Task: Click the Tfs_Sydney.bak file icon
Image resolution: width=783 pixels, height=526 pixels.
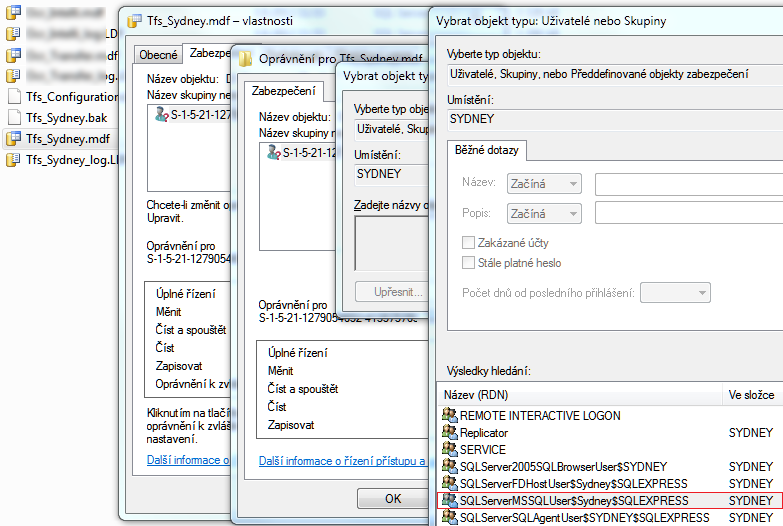Action: pyautogui.click(x=14, y=117)
